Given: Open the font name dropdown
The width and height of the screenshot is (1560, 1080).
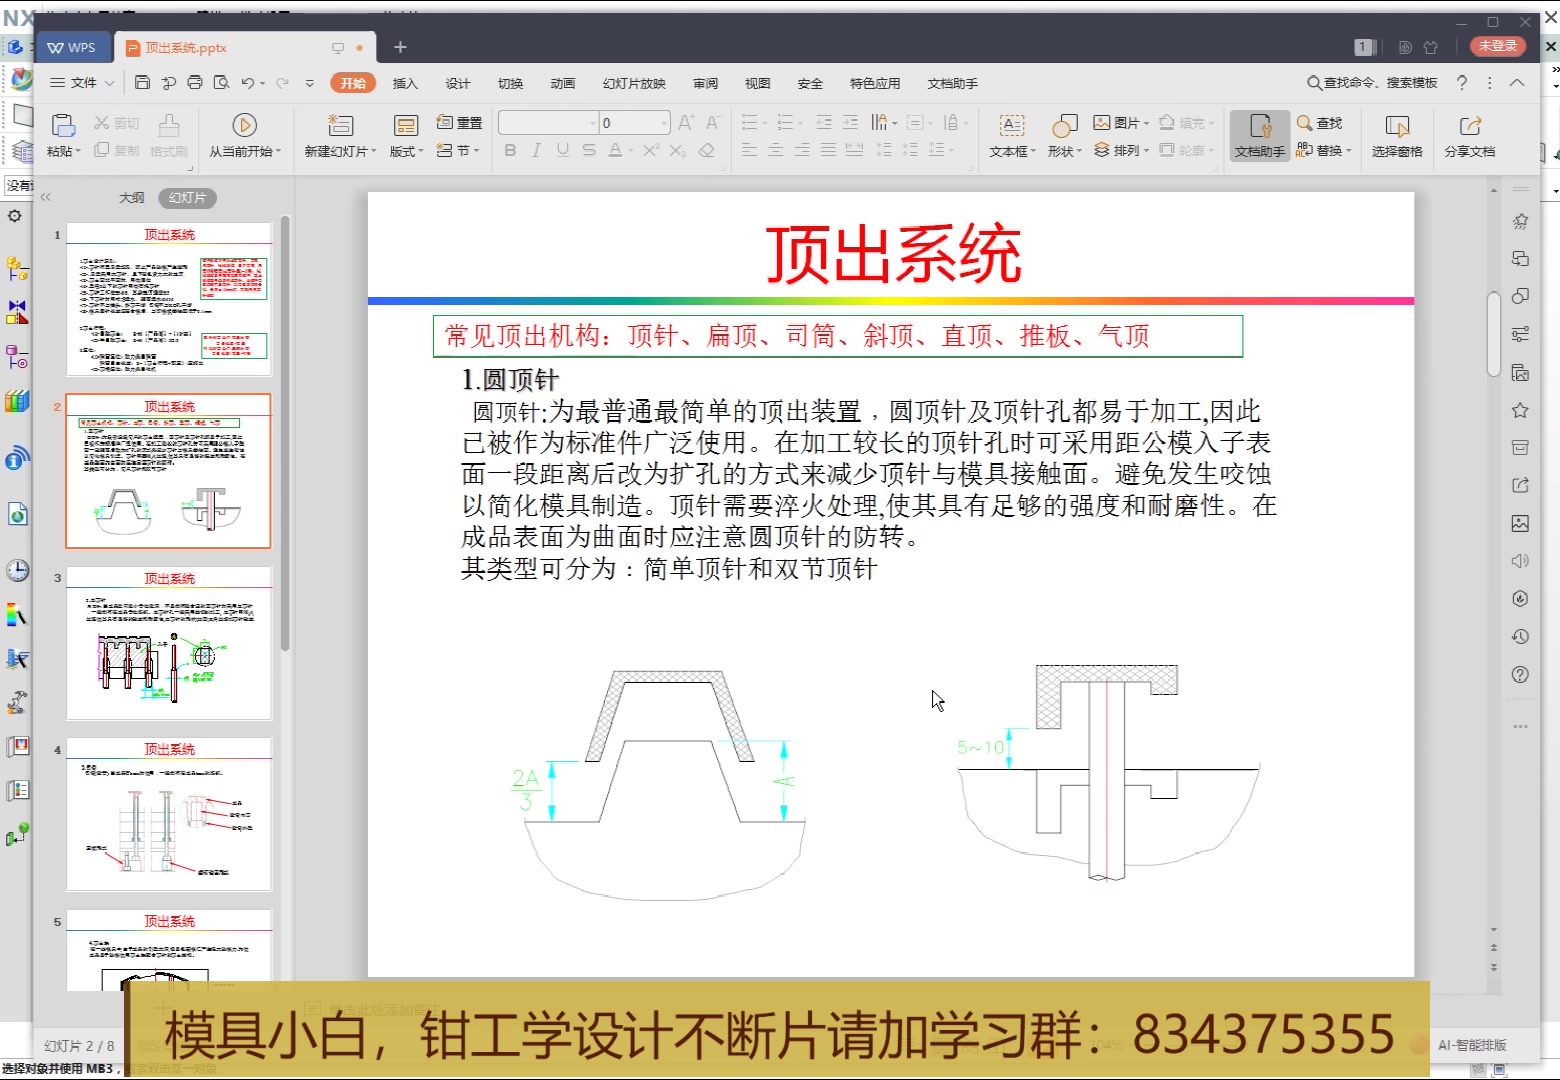Looking at the screenshot, I should (591, 123).
